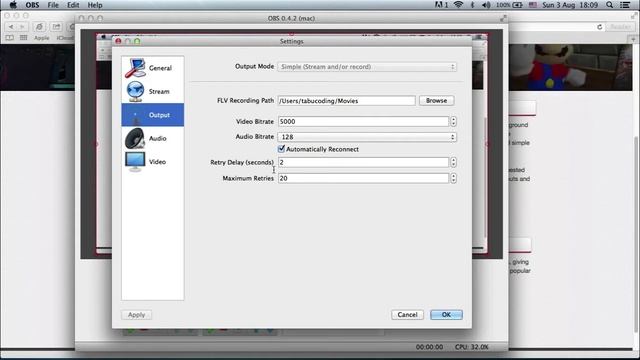Click the input language flag icon

[x=533, y=5]
